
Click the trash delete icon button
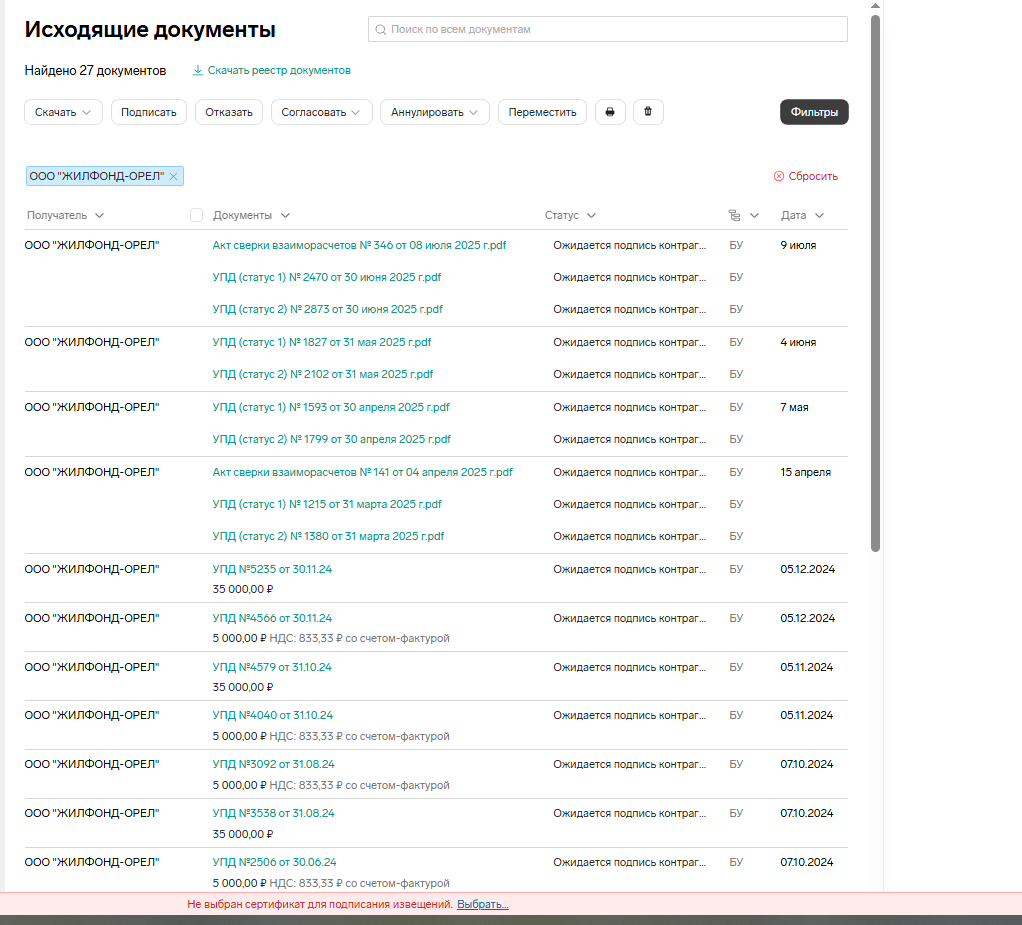pyautogui.click(x=648, y=112)
